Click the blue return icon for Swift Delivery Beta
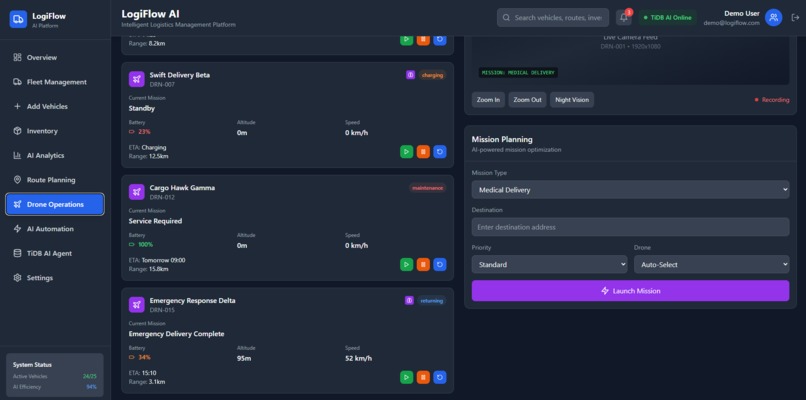806x400 pixels. click(439, 152)
